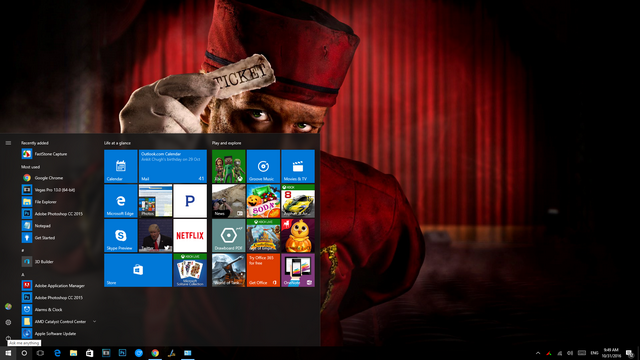Open the user account picture
Viewport: 640px width, 360px height.
tap(8, 307)
